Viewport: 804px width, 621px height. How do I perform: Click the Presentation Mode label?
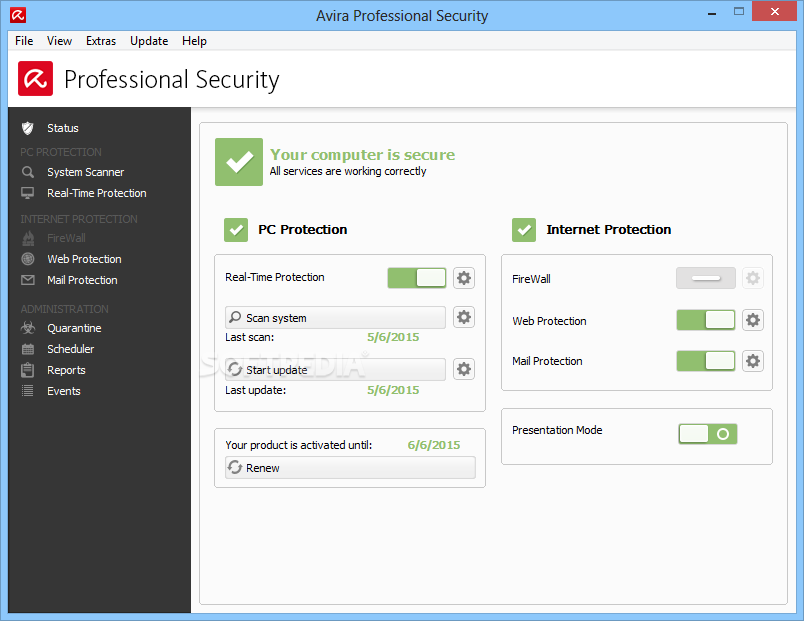(x=557, y=430)
